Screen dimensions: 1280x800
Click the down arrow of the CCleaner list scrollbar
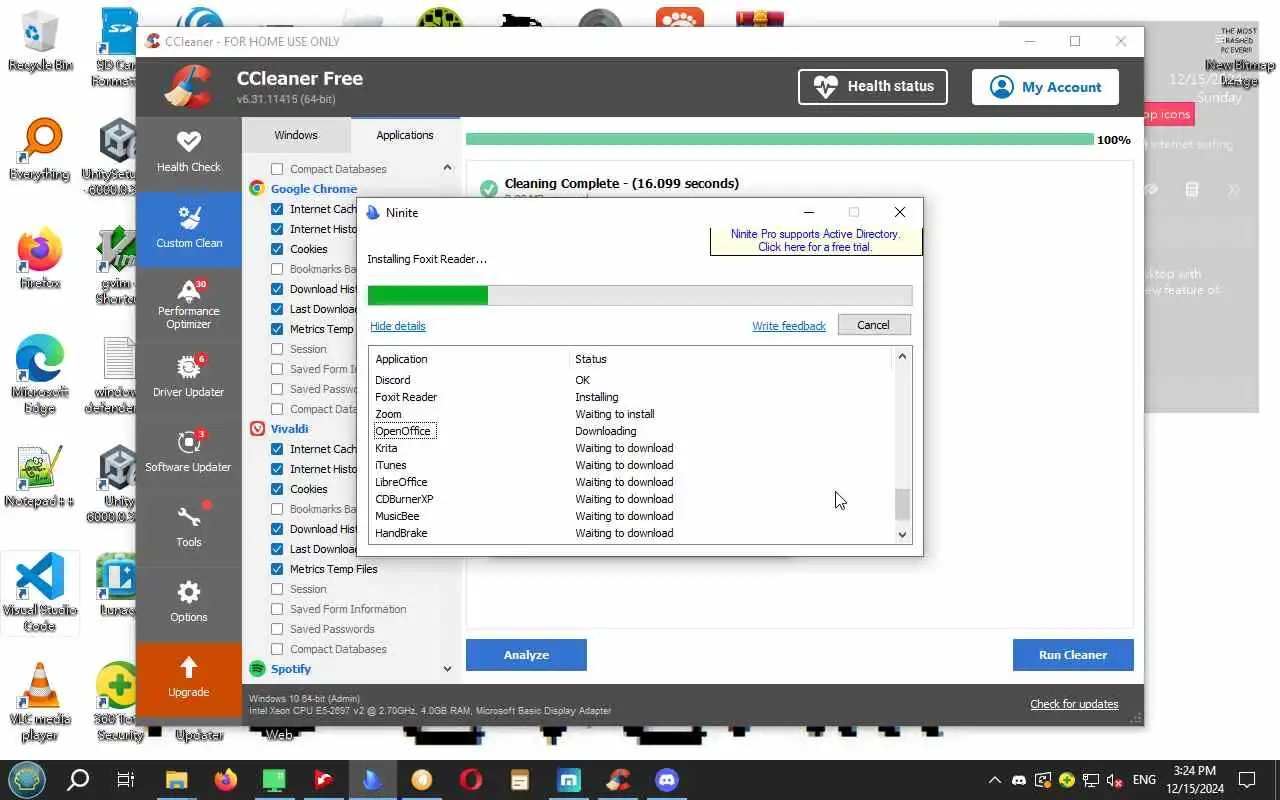tap(447, 668)
